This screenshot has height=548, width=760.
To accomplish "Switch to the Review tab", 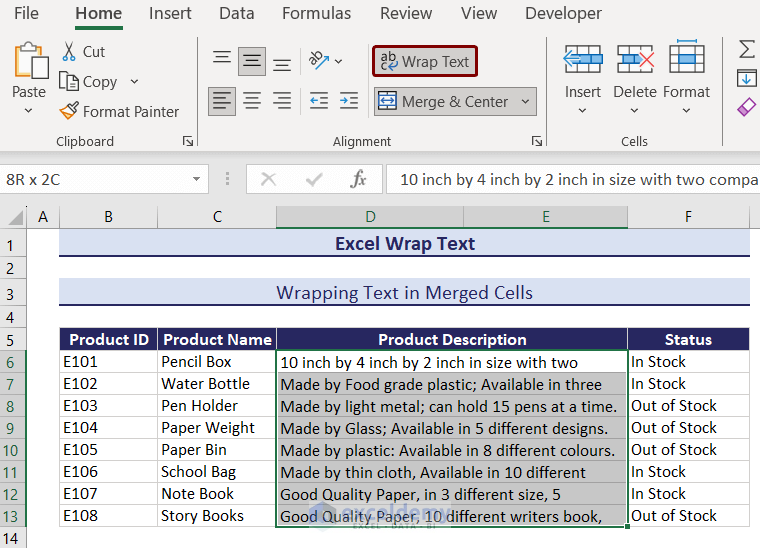I will click(x=406, y=14).
